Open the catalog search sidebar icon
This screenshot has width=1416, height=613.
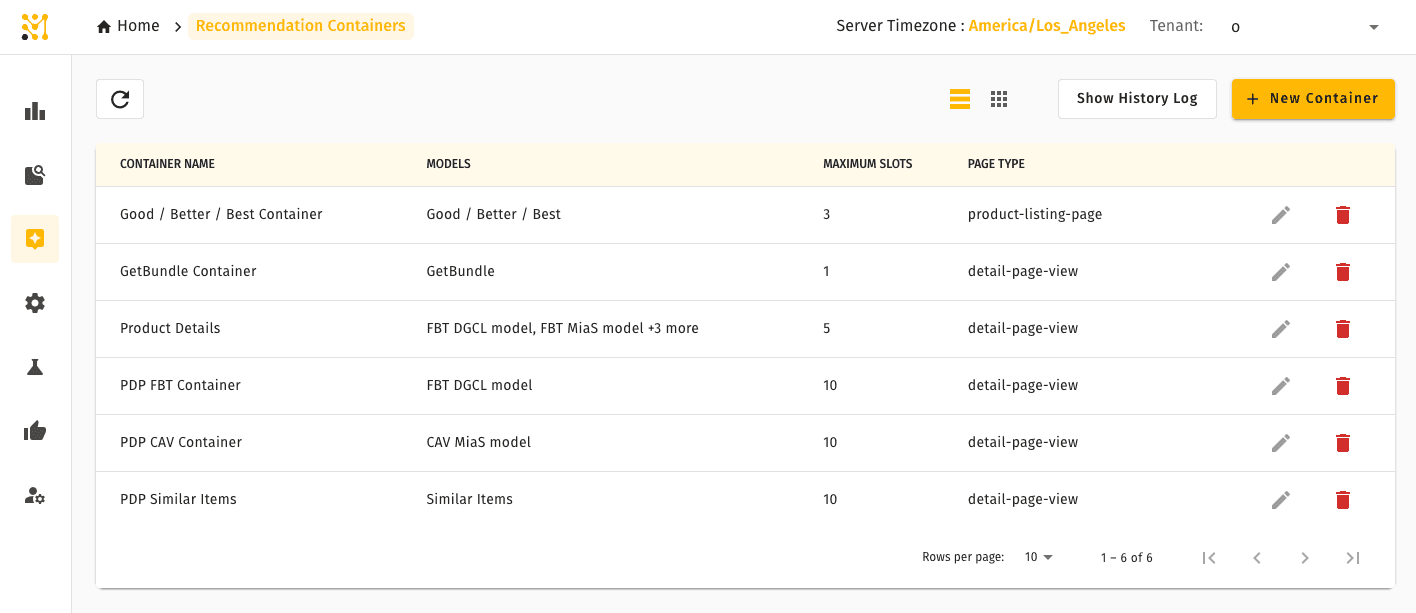pos(35,175)
